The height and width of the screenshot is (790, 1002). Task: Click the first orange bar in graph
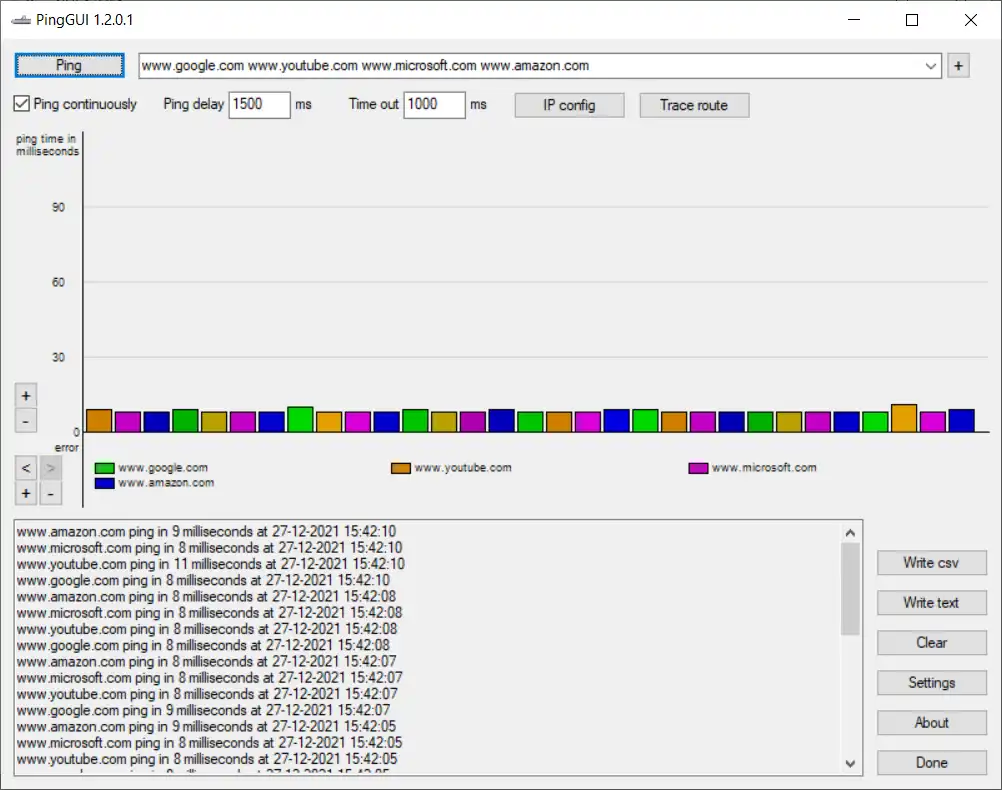[x=99, y=421]
